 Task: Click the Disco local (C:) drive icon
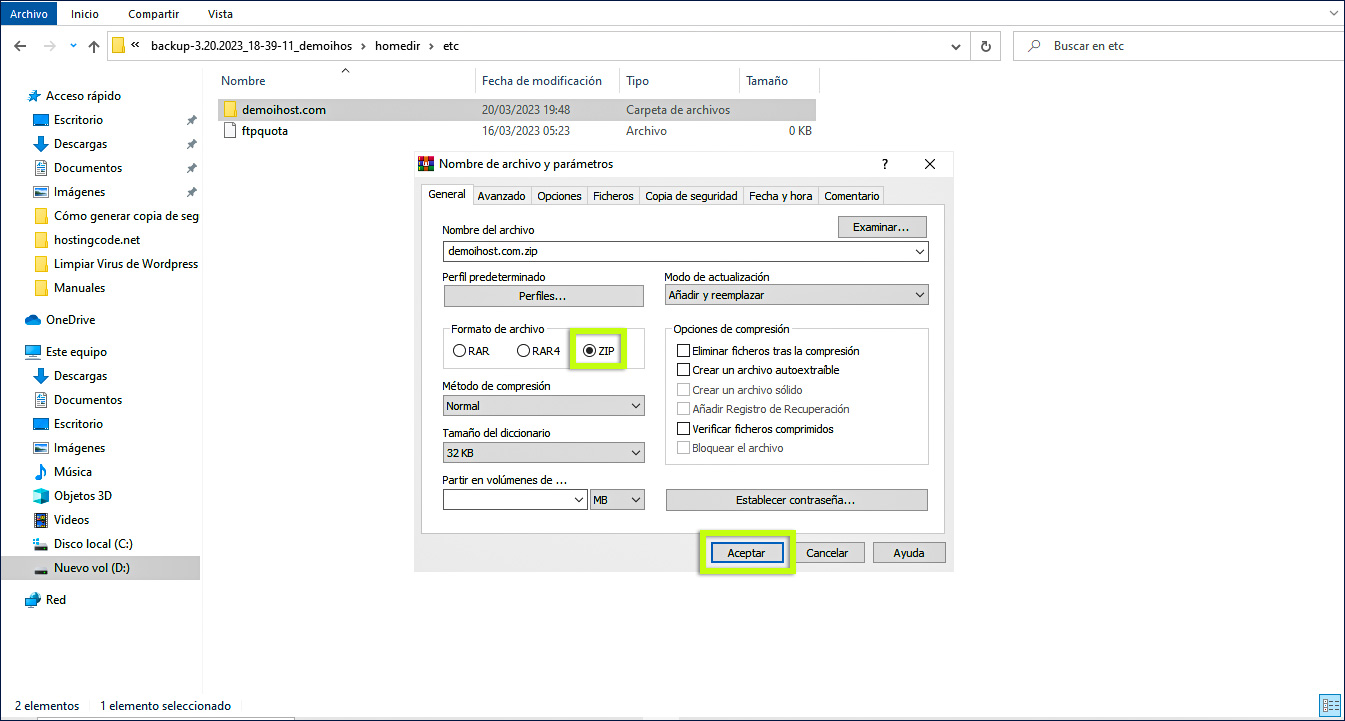[41, 544]
